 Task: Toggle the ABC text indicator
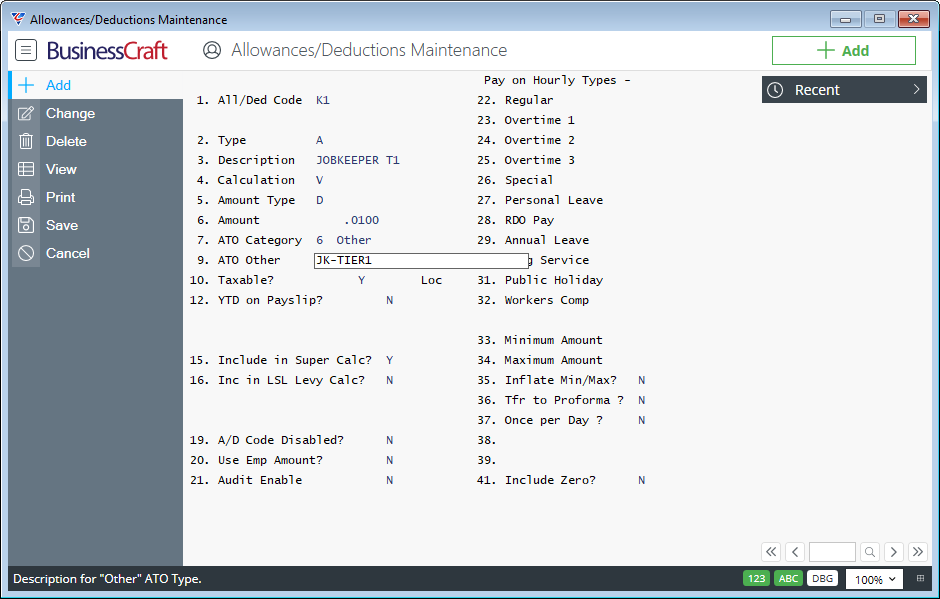click(x=788, y=579)
